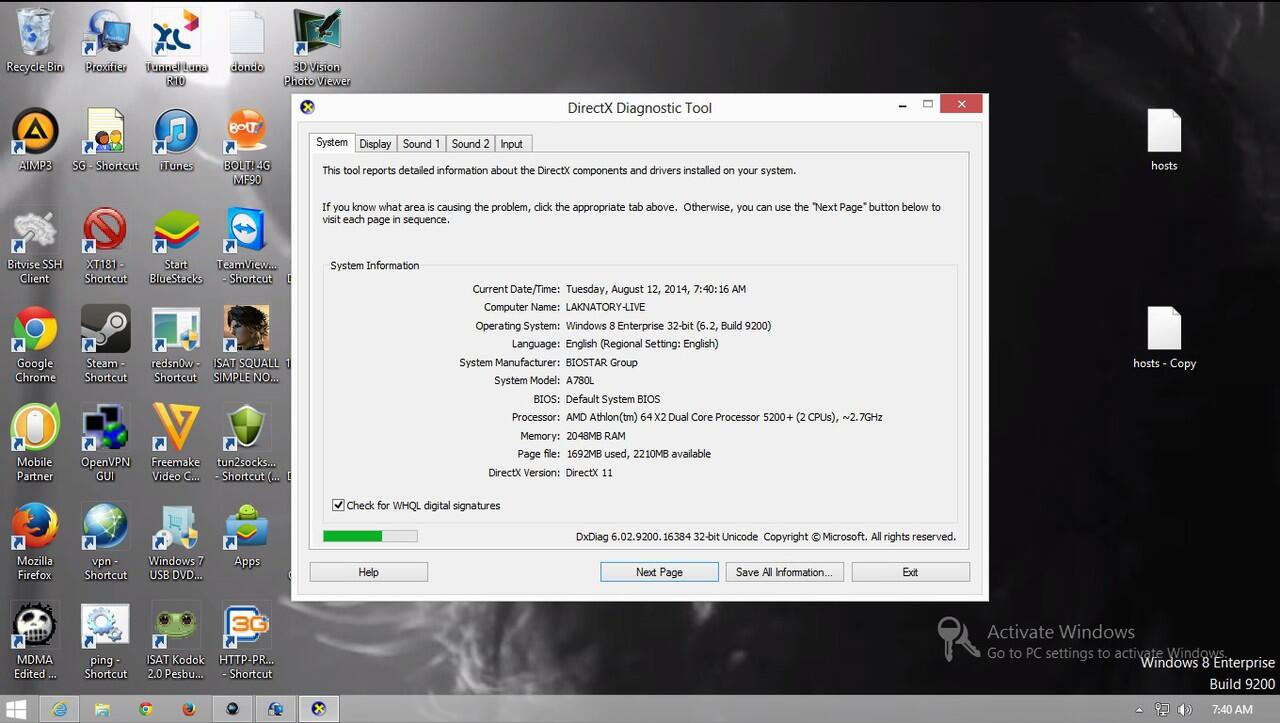Open the tun2socks - Shortcut icon
Screen dimensions: 1280x723
pos(247,442)
